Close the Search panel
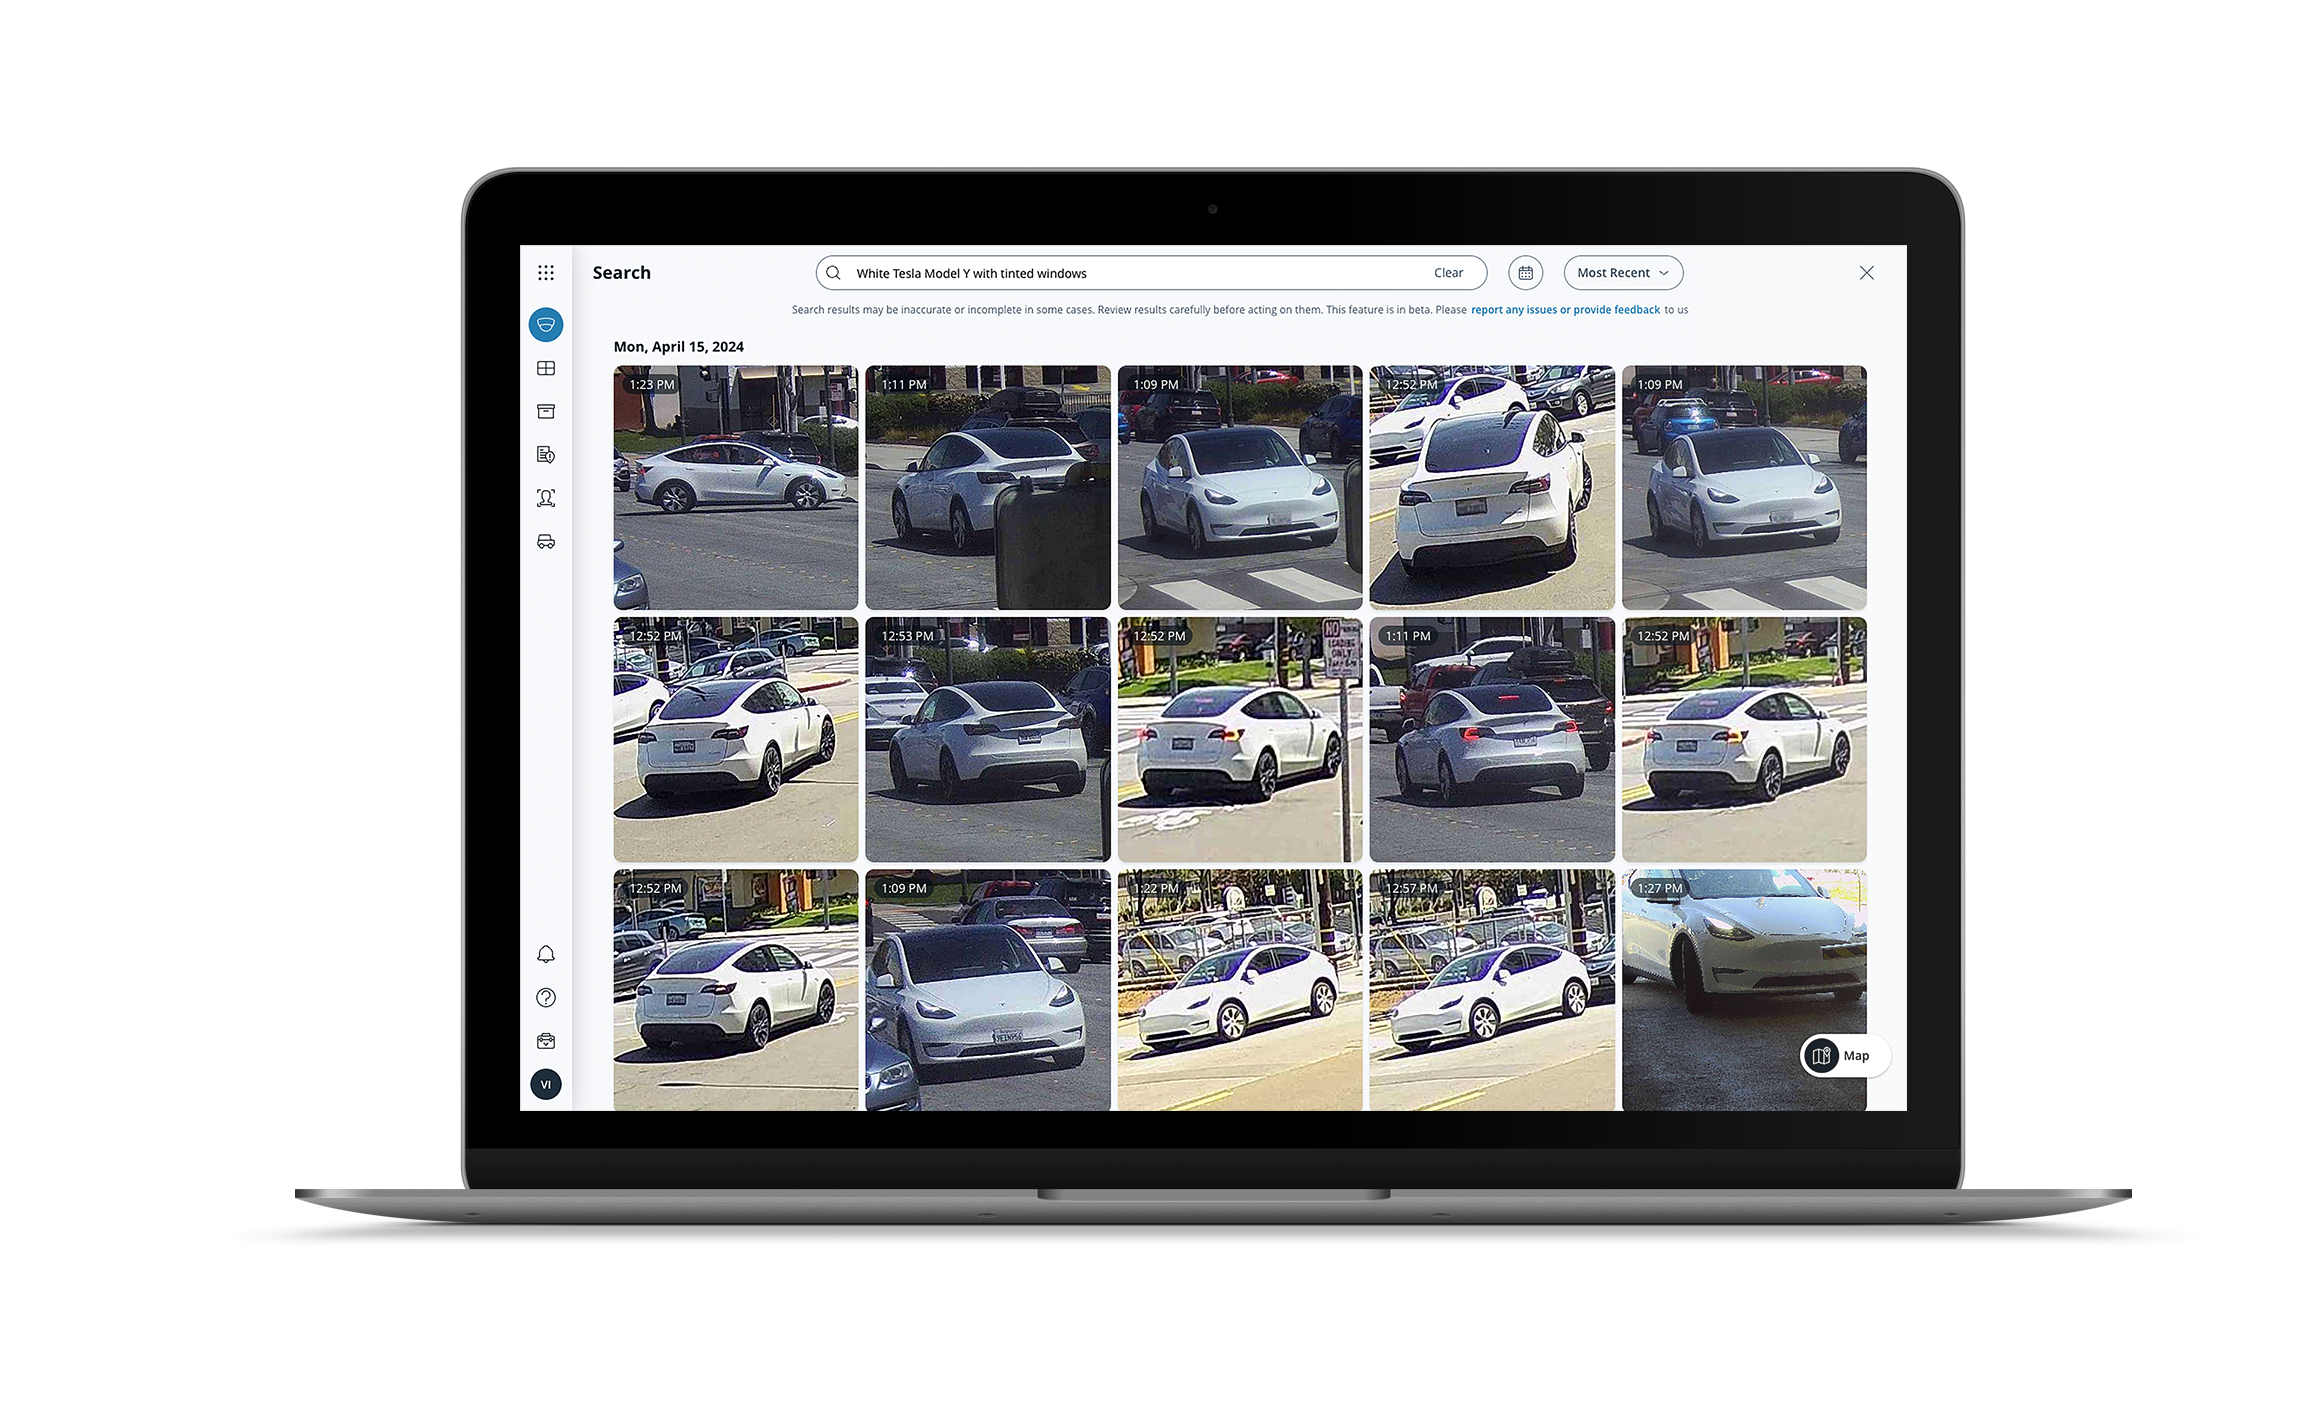Viewport: 2310px width, 1415px height. 1866,272
